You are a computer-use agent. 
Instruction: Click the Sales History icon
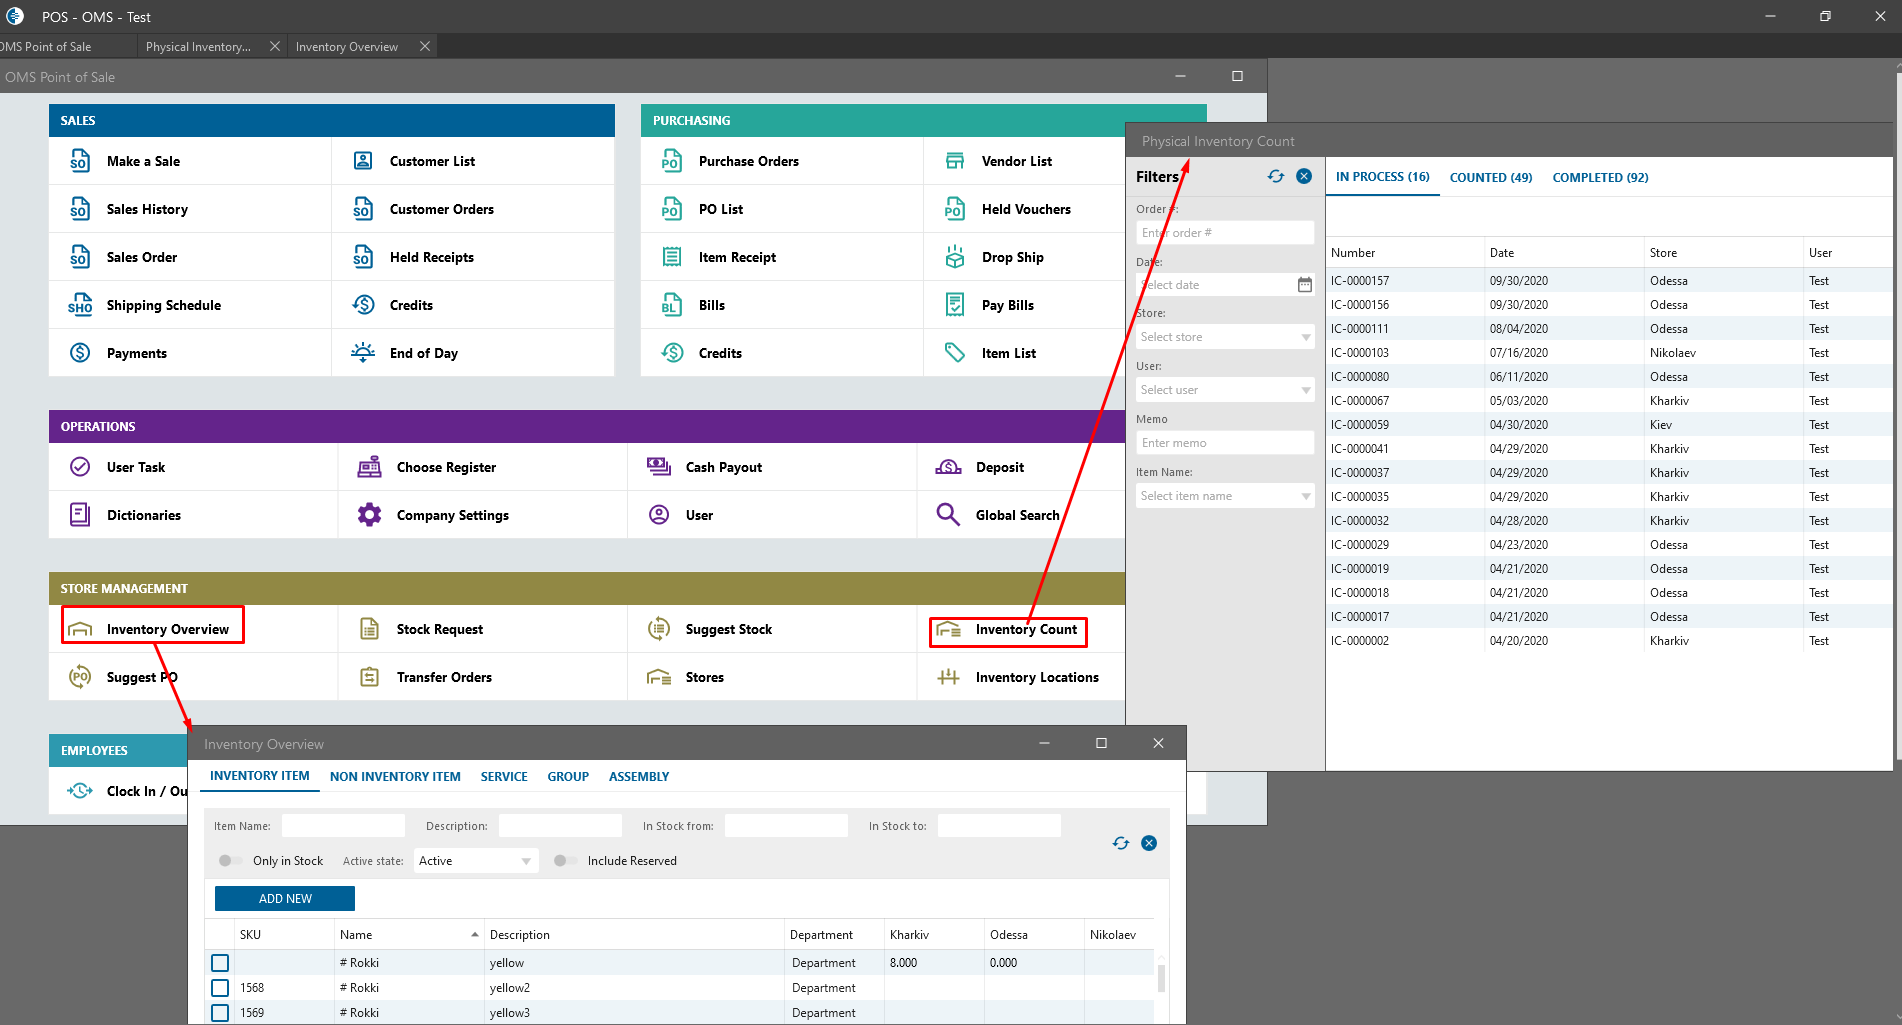click(x=80, y=209)
